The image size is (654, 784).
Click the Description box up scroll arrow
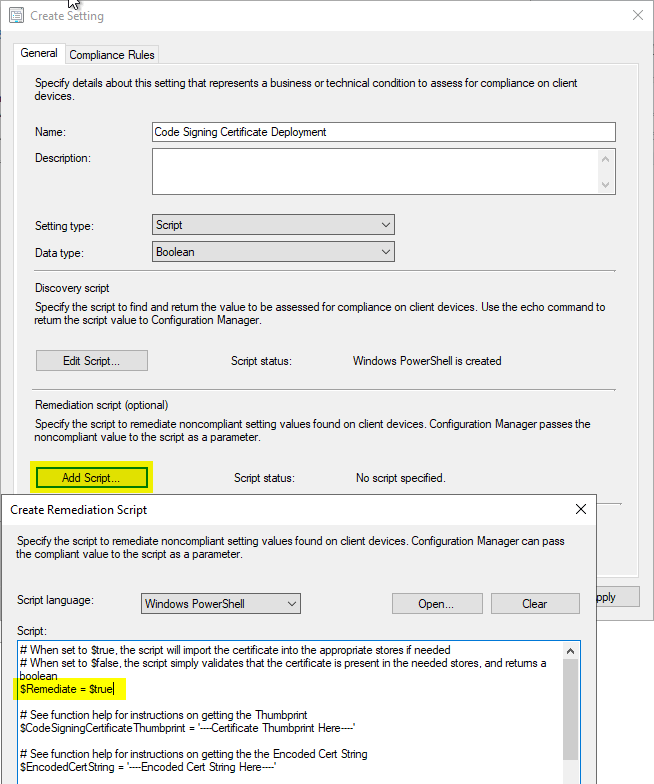[x=606, y=159]
